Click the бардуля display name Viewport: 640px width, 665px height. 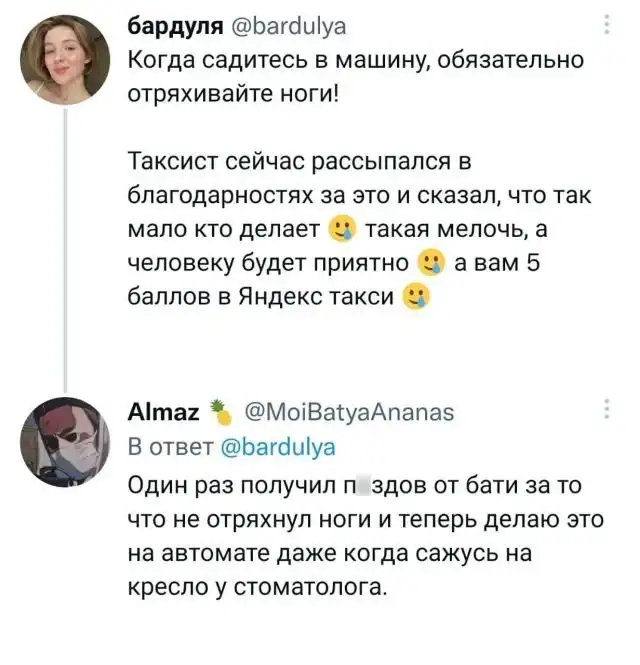pyautogui.click(x=168, y=25)
